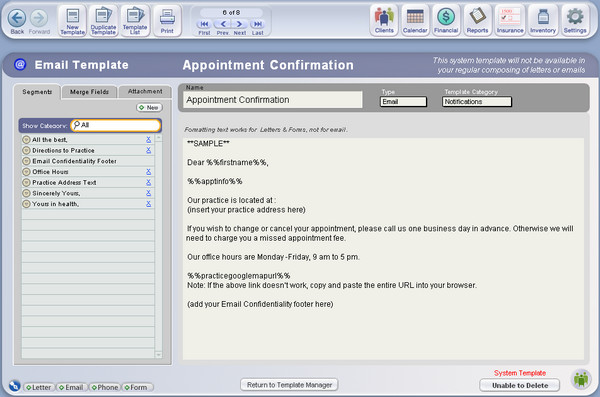Click round icon beside Yours in health
Screen dimensions: 600x397
click(x=26, y=204)
